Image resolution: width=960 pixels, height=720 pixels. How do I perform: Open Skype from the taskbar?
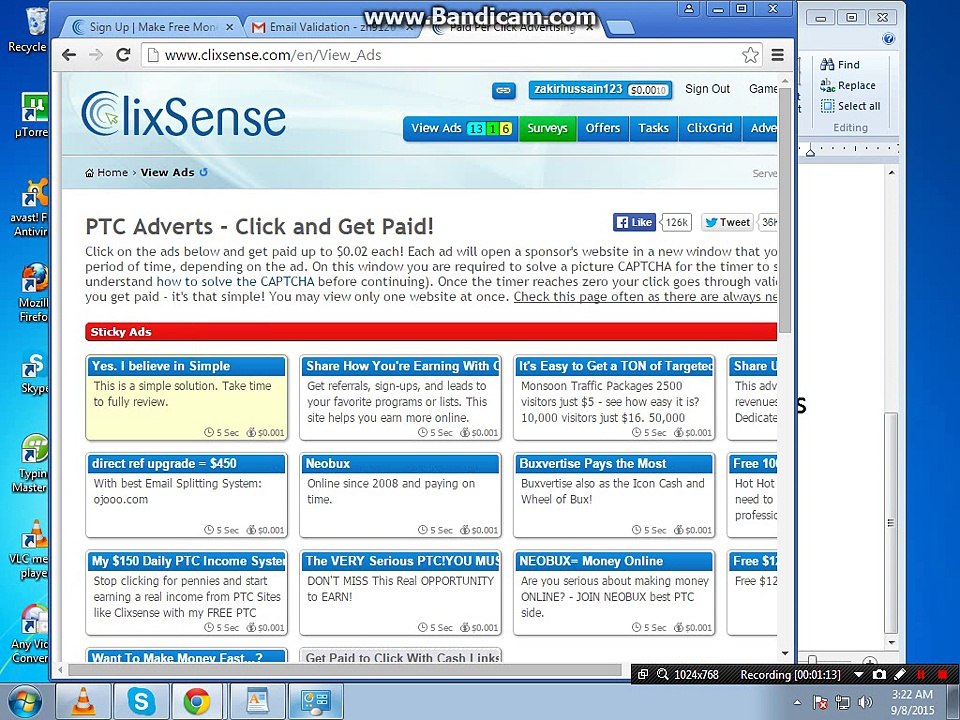(x=141, y=702)
